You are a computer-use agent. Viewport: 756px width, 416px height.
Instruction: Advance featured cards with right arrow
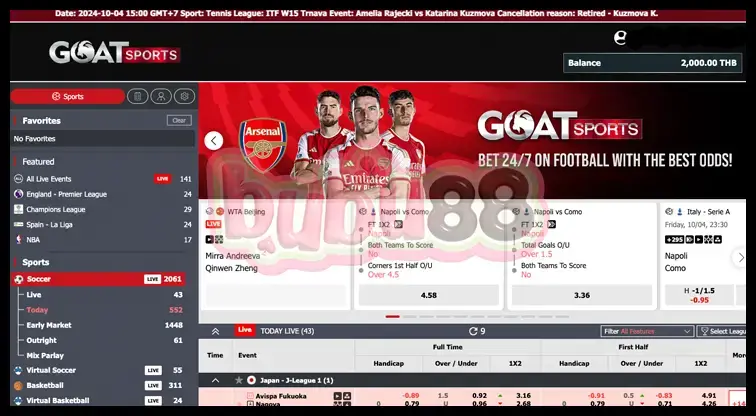coord(740,257)
